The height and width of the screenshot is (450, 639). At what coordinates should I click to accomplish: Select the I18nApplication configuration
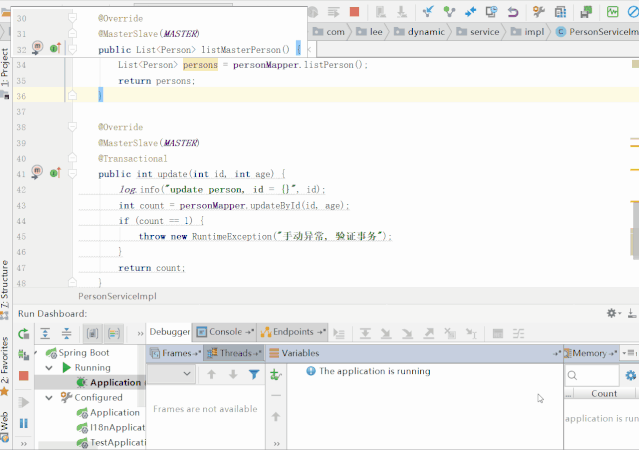click(111, 428)
